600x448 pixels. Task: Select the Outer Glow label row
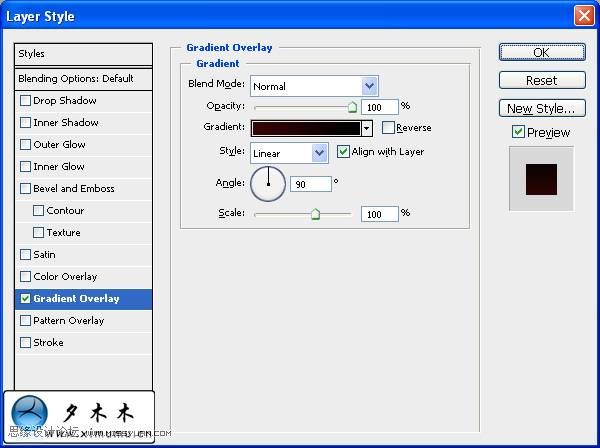[x=83, y=145]
